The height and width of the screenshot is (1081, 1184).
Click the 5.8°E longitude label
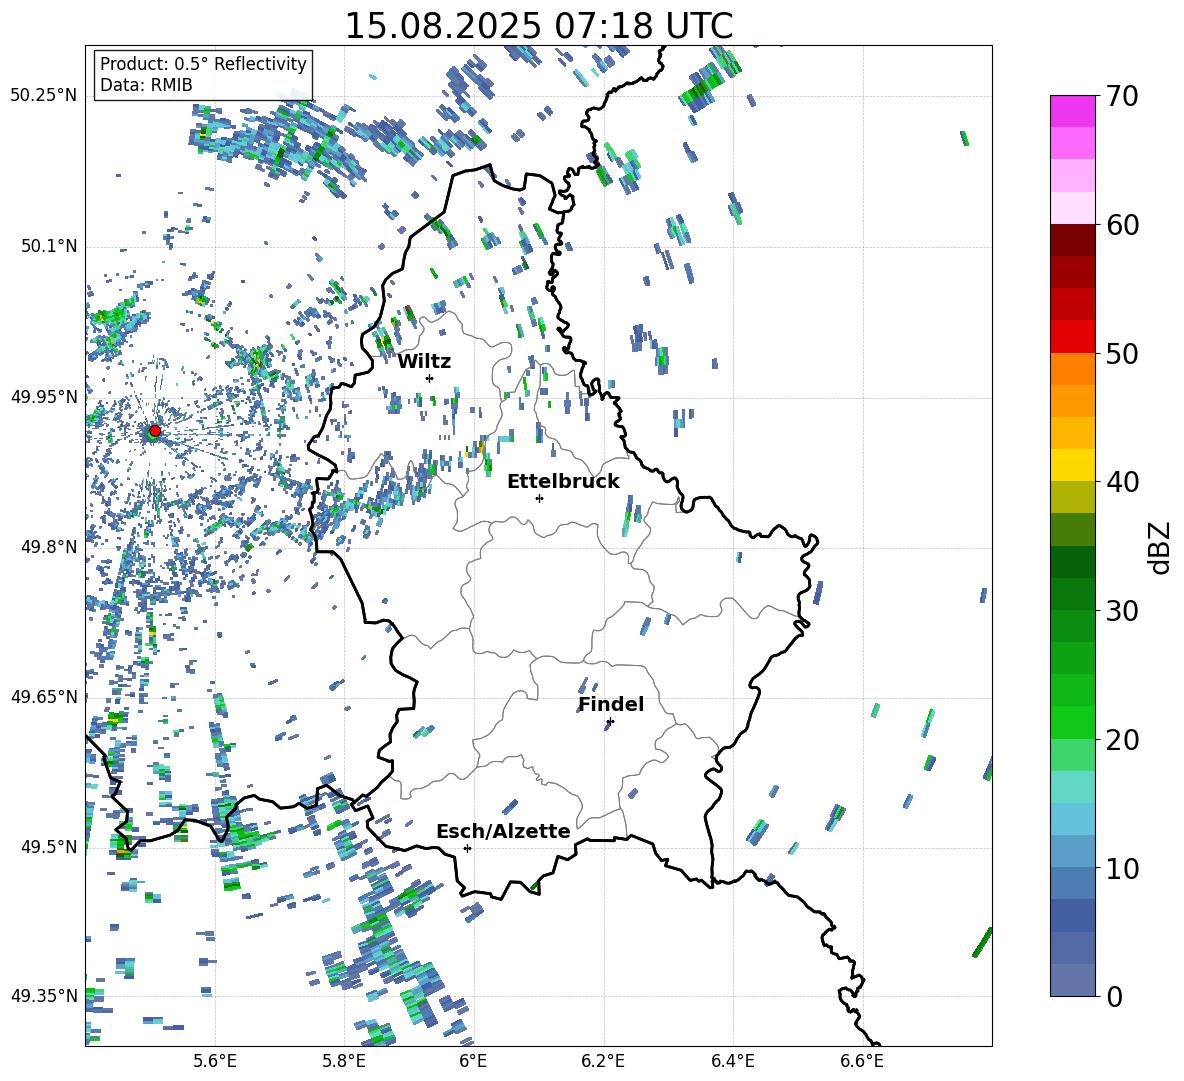coord(344,1061)
